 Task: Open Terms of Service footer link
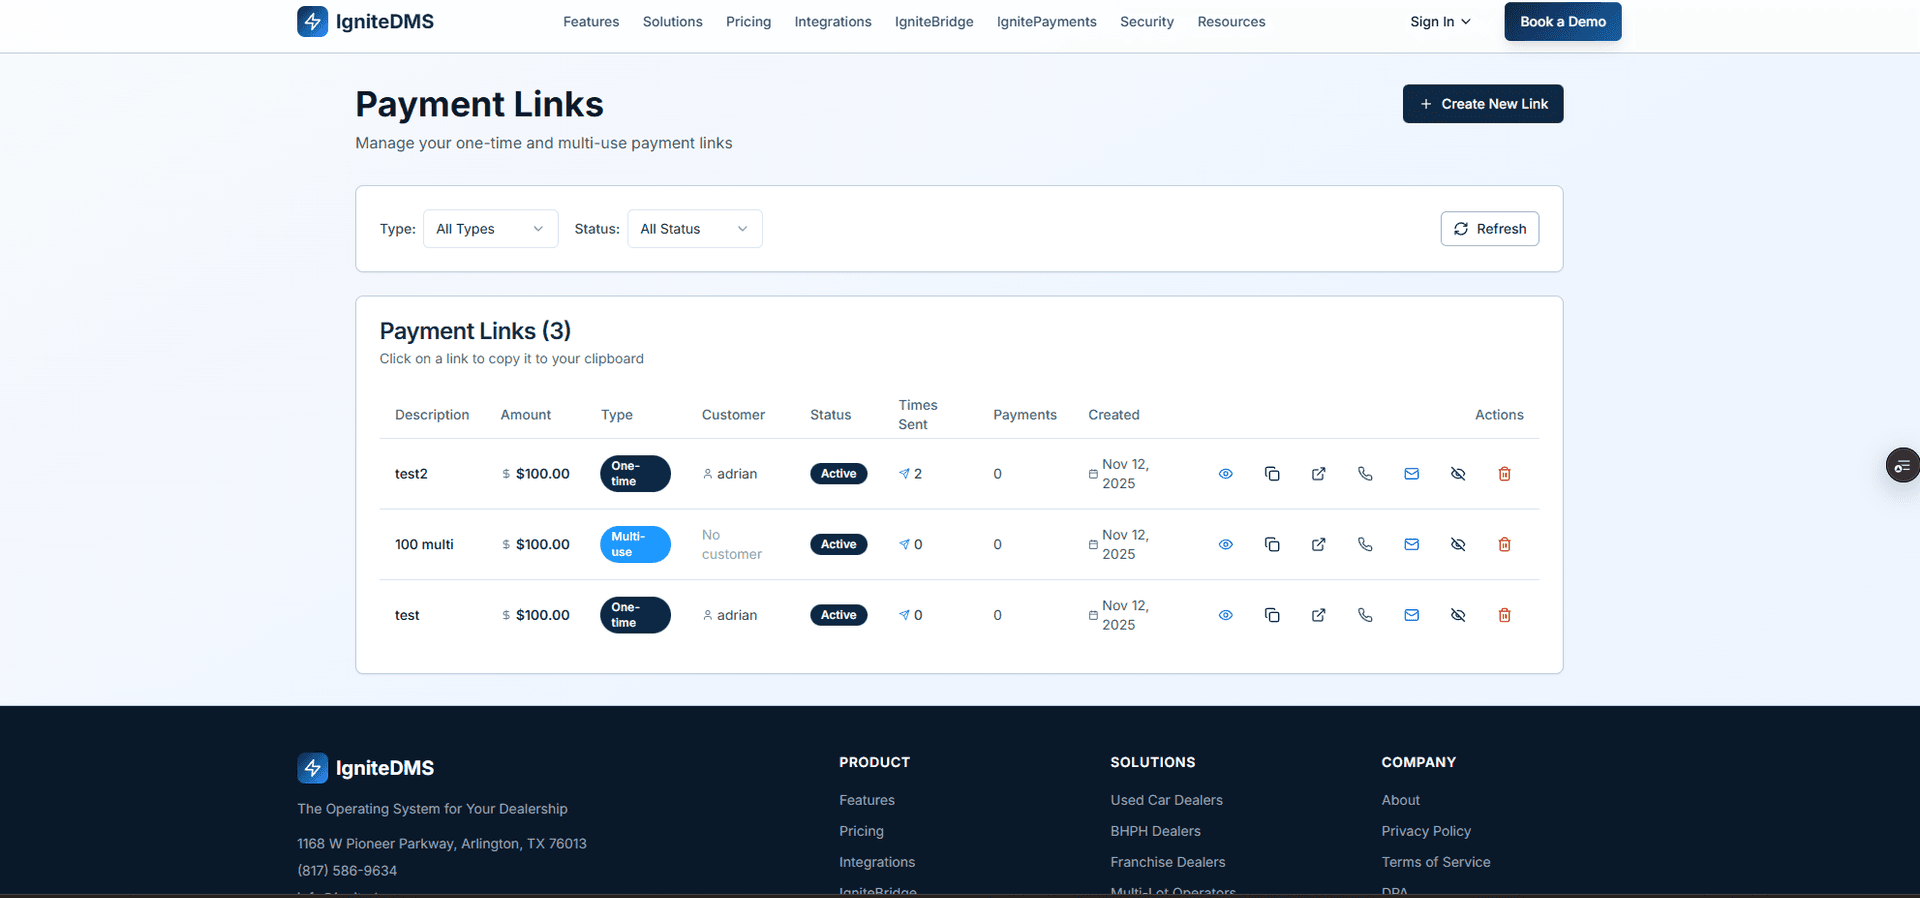pyautogui.click(x=1435, y=862)
